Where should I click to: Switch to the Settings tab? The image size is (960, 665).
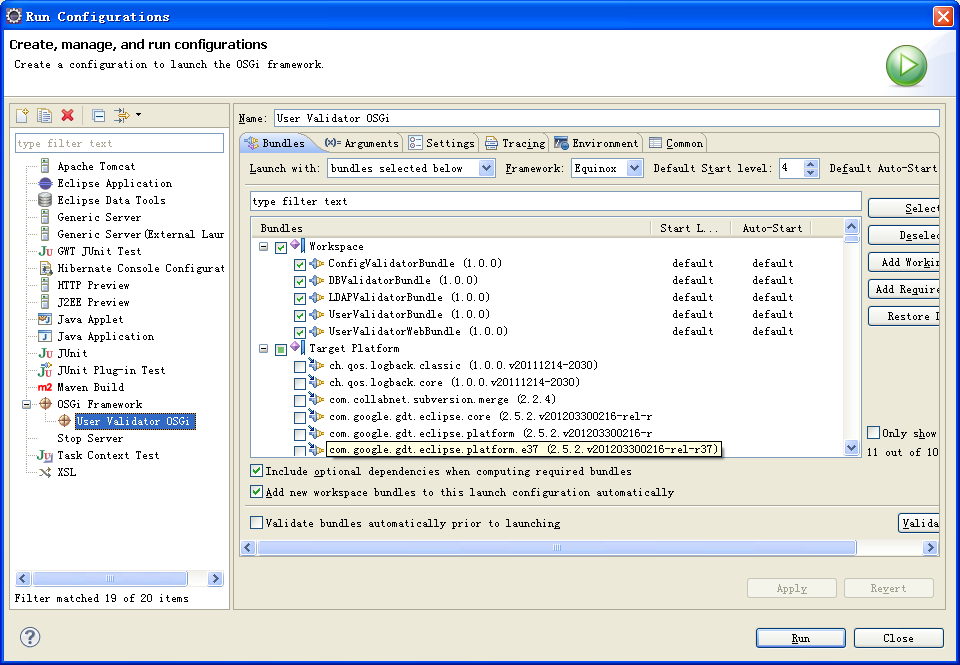(441, 143)
